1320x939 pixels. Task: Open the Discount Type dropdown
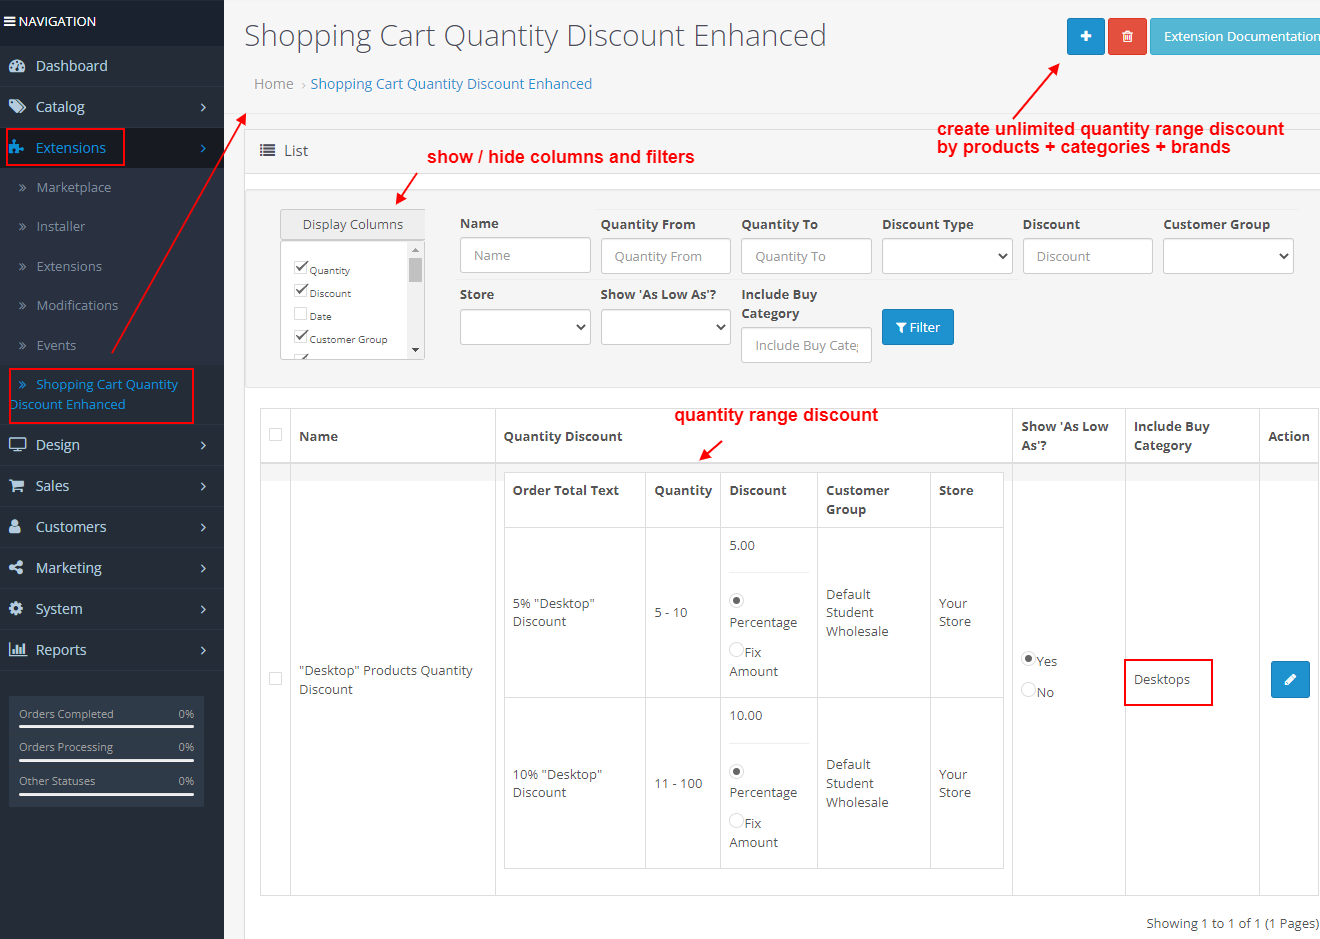(x=946, y=256)
